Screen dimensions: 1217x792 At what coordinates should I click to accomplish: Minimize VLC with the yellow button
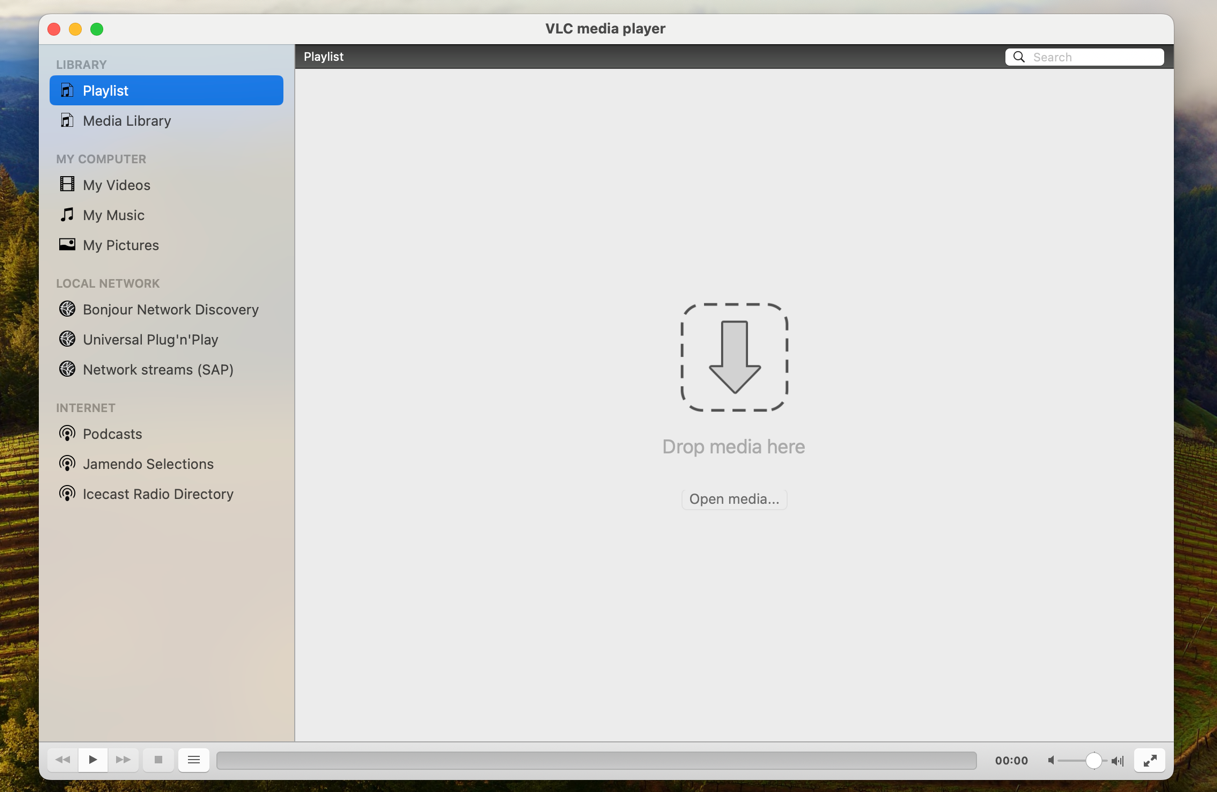75,29
